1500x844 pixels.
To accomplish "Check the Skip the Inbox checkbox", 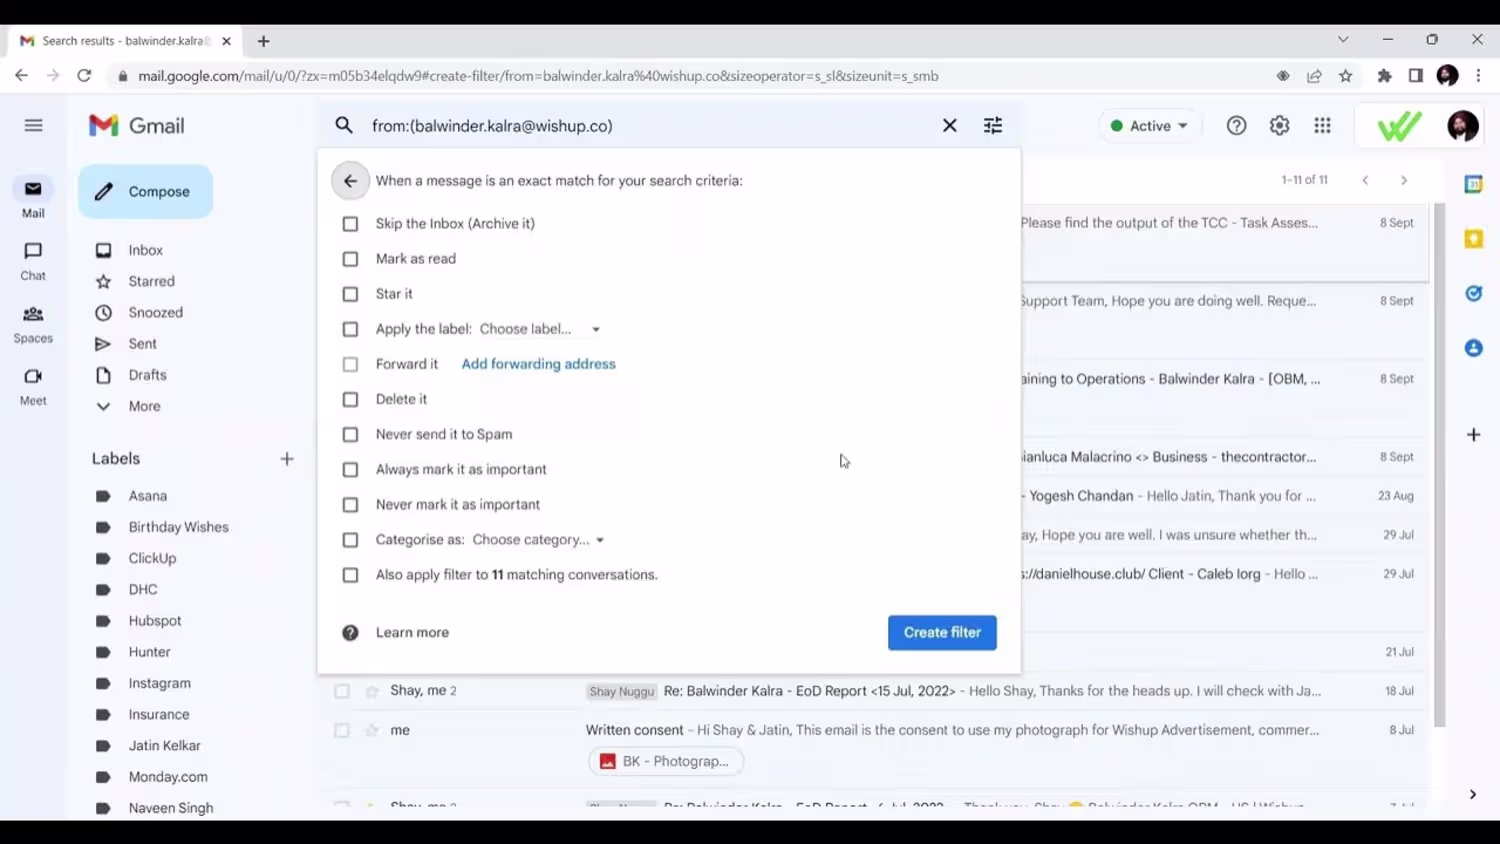I will (x=350, y=224).
